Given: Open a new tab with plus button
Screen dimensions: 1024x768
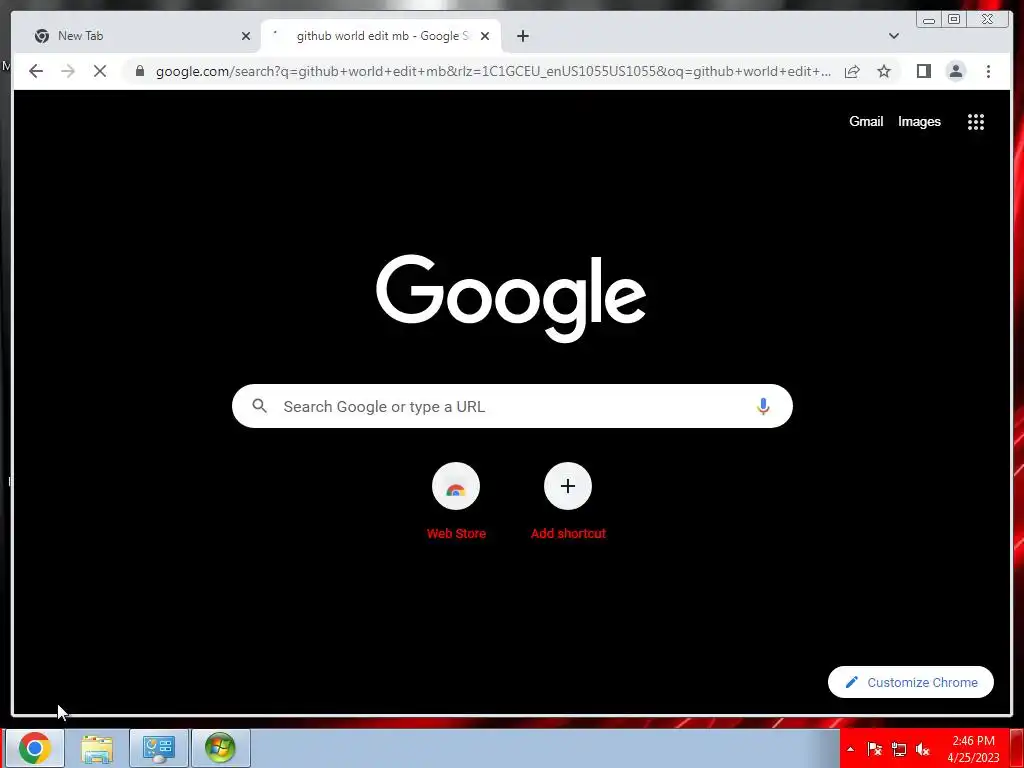Looking at the screenshot, I should (x=522, y=36).
